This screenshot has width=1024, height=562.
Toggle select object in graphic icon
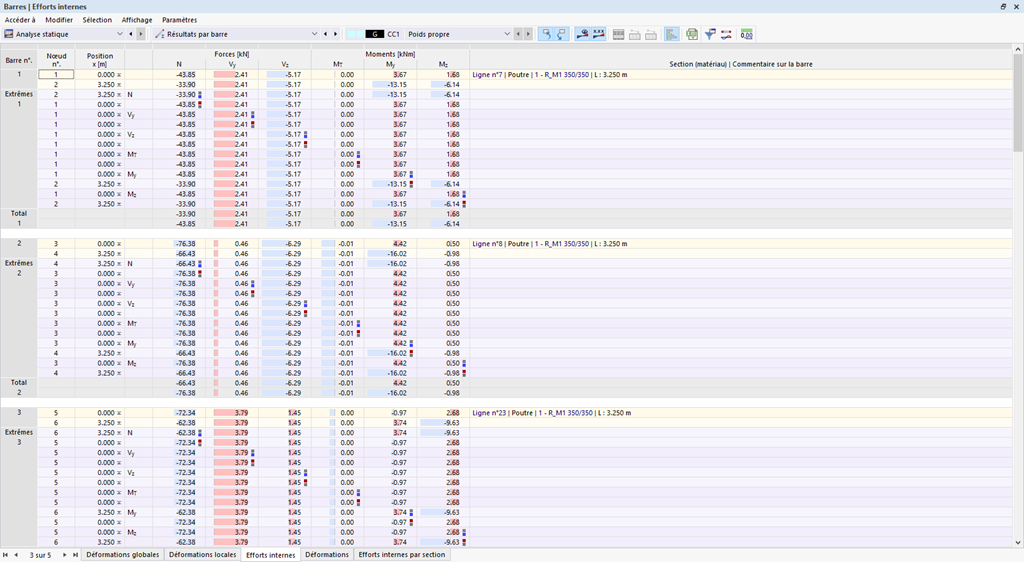point(545,34)
